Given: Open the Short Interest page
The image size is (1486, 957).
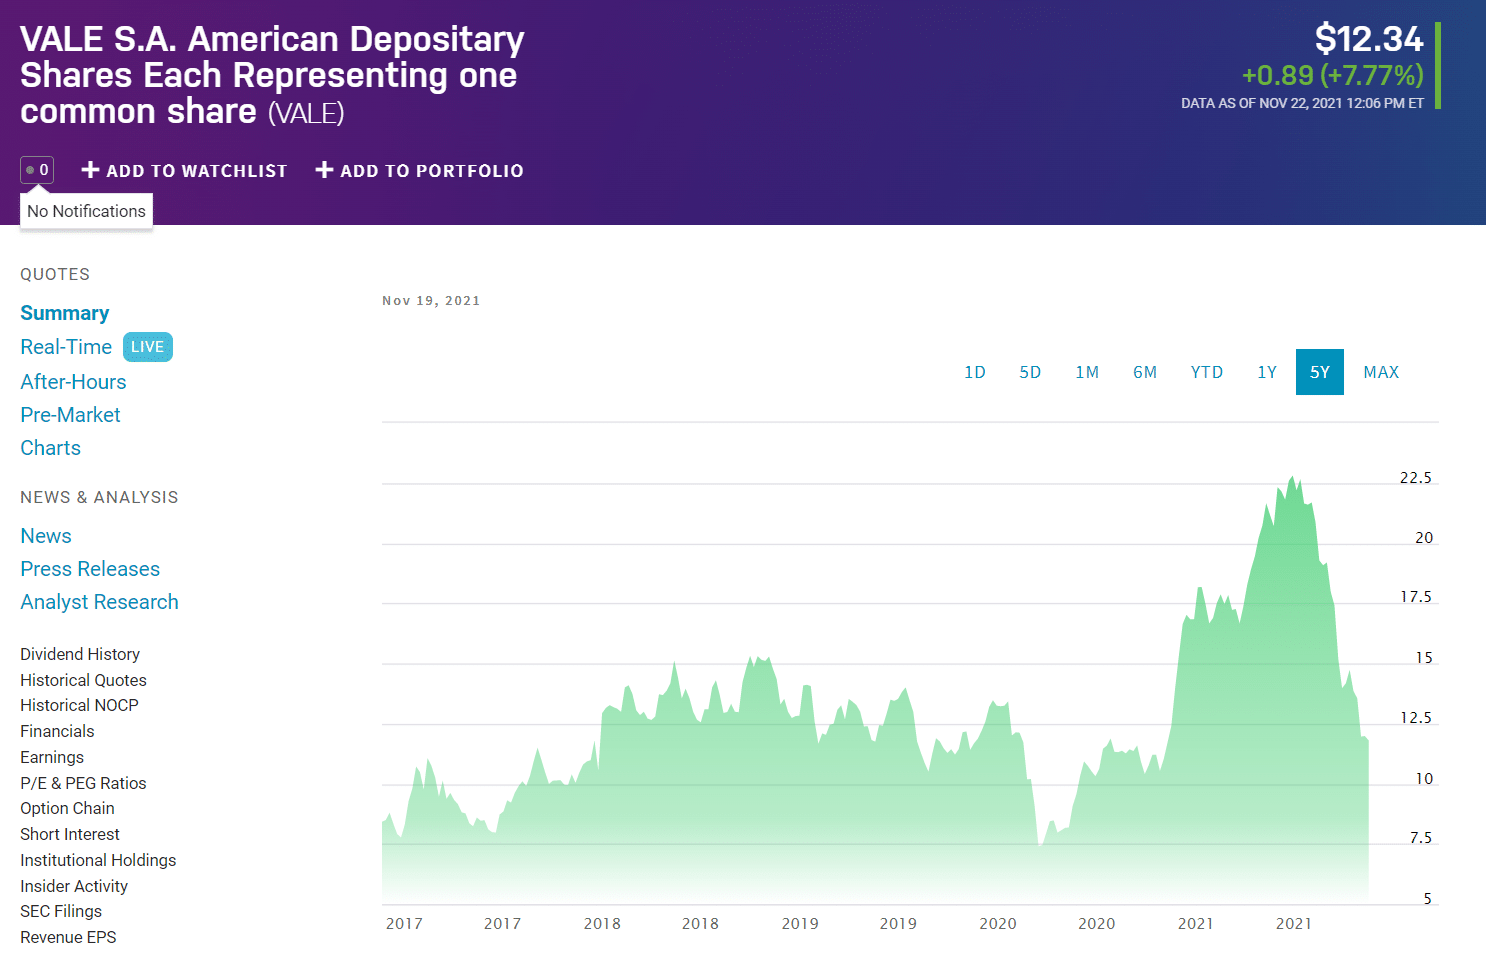Looking at the screenshot, I should 70,834.
